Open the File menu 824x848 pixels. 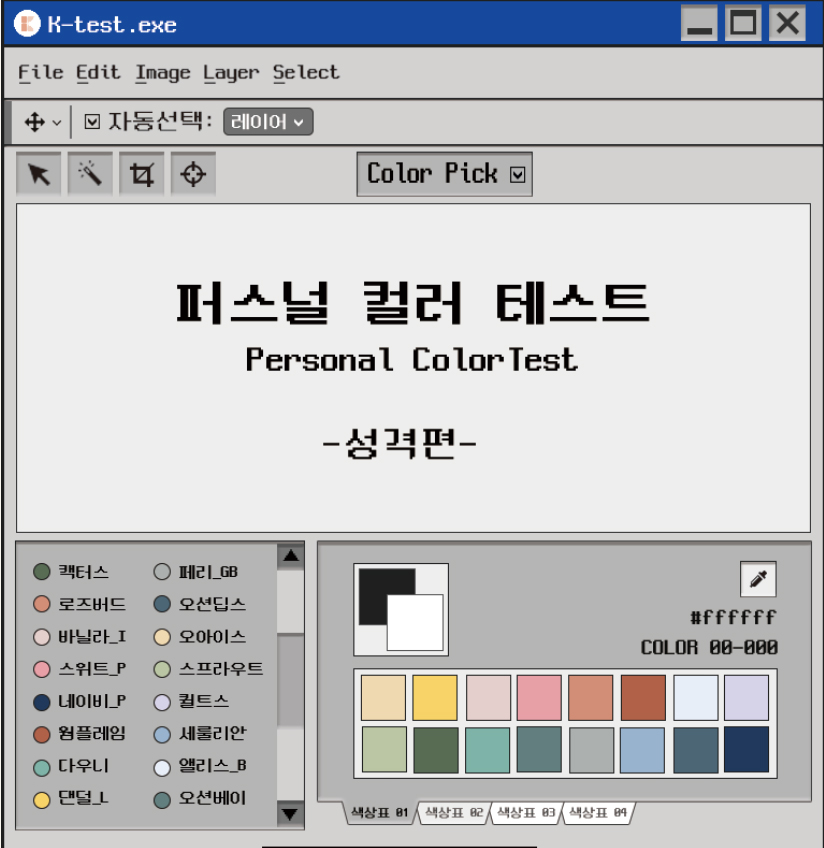41,72
